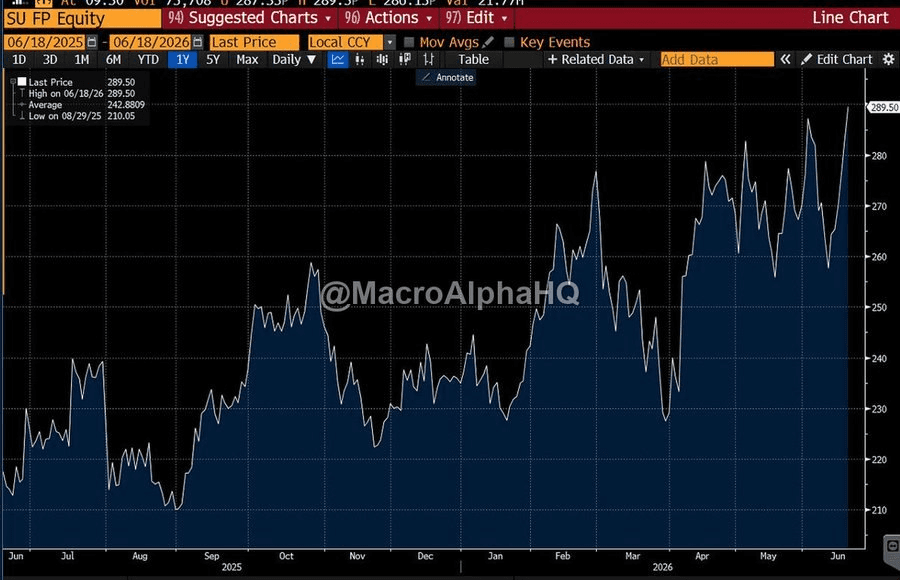Toggle the Last Price series visibility box
The image size is (900, 580).
(22, 82)
